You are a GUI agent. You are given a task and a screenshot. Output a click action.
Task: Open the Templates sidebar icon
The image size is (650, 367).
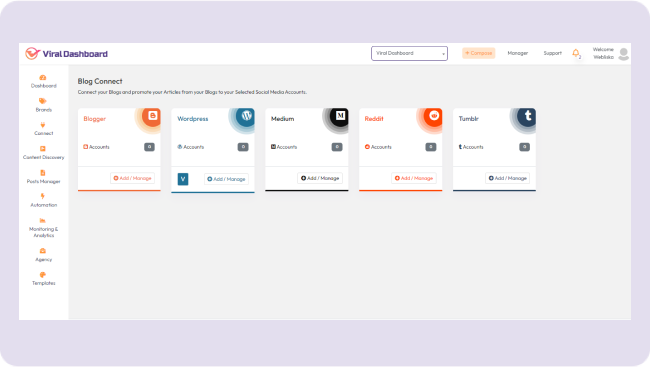(x=43, y=275)
